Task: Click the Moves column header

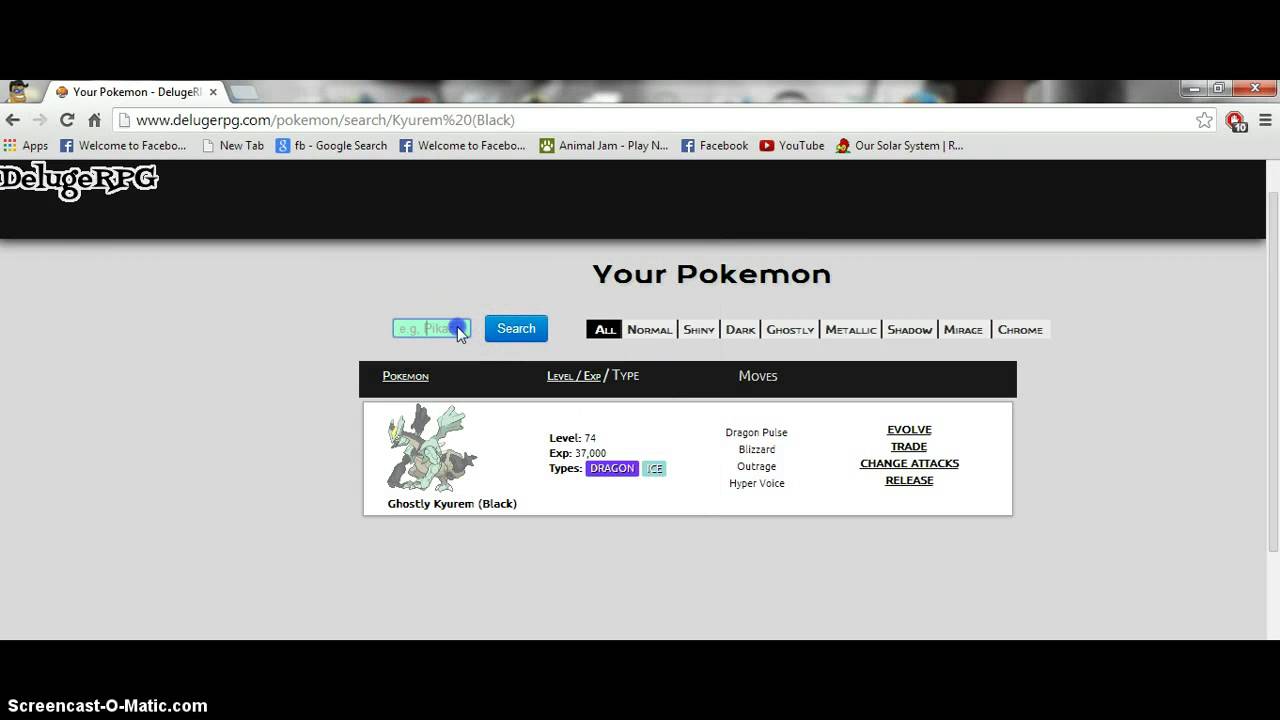Action: 757,376
